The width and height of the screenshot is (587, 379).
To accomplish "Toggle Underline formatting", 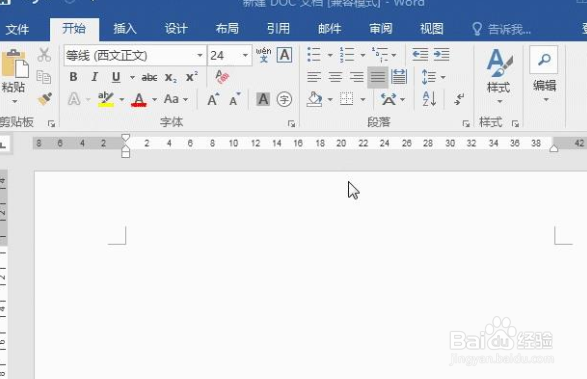I will [116, 77].
